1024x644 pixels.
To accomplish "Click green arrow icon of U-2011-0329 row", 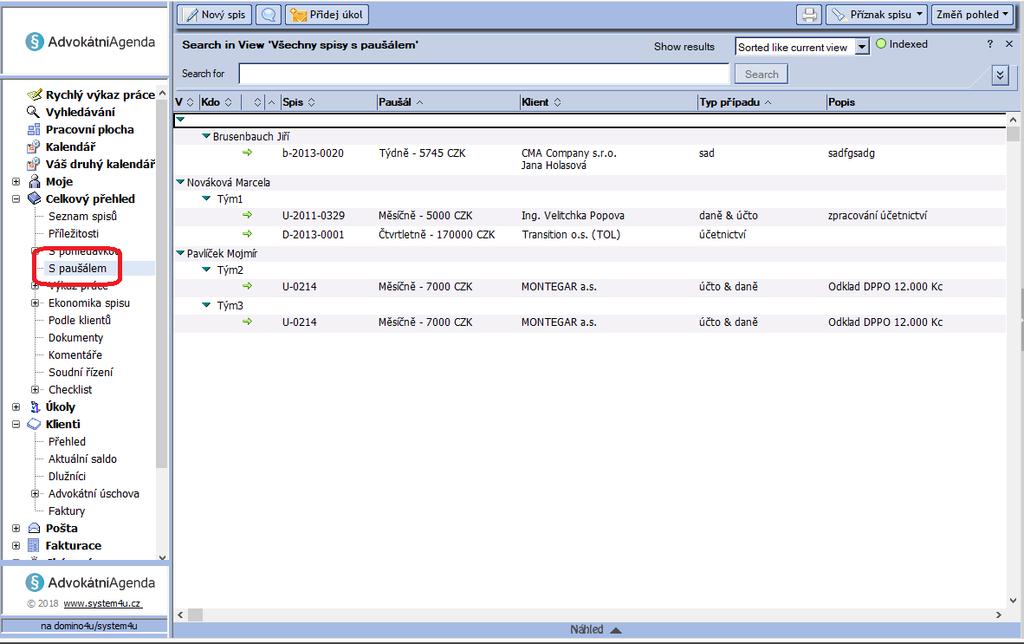I will [x=247, y=214].
